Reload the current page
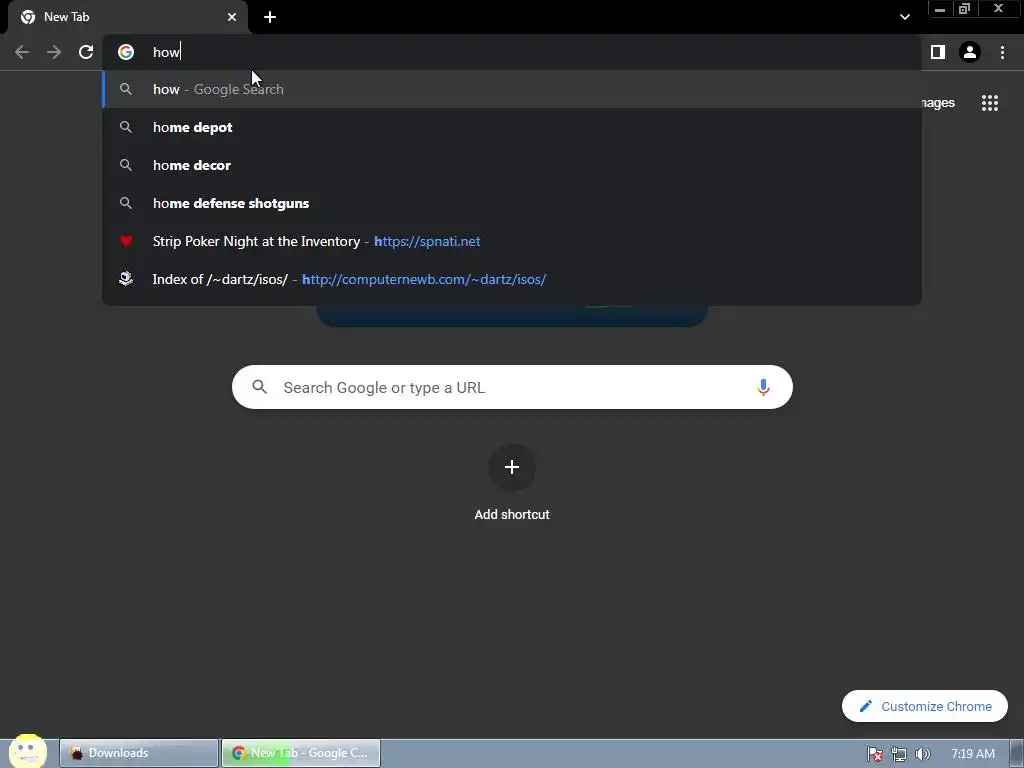This screenshot has width=1024, height=768. (86, 52)
